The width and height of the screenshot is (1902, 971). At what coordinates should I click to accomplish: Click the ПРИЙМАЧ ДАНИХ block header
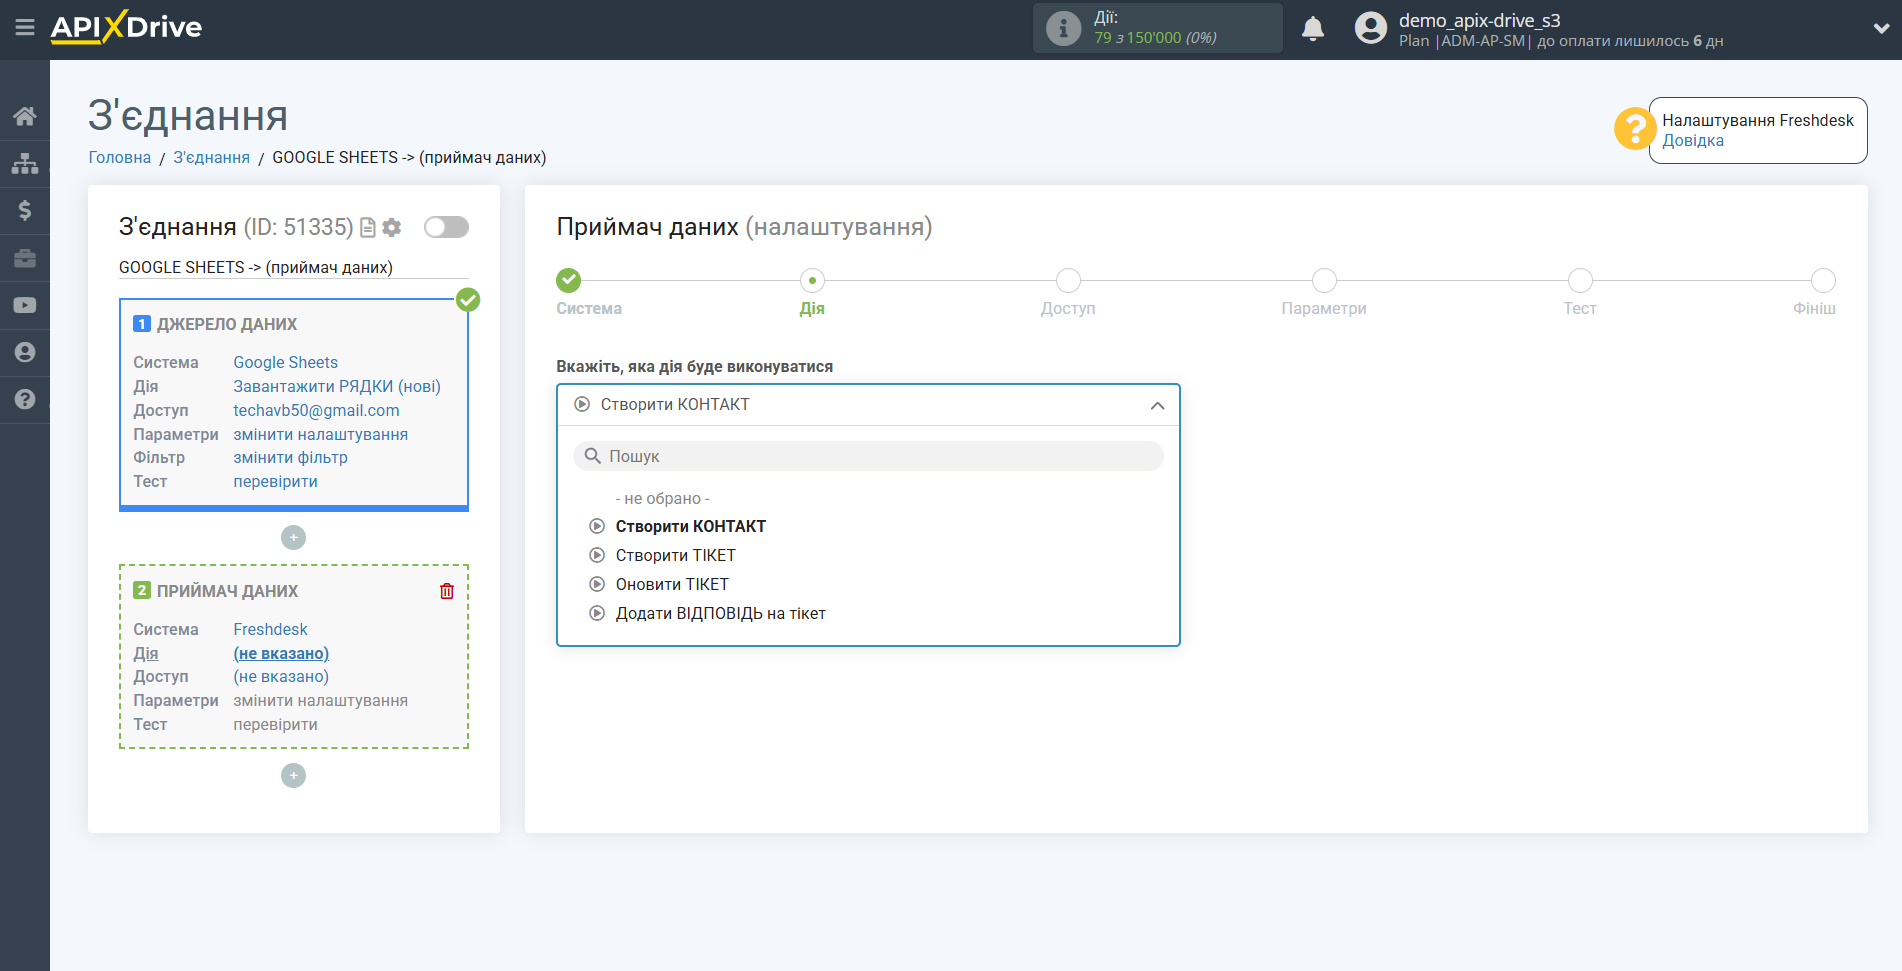pyautogui.click(x=227, y=592)
